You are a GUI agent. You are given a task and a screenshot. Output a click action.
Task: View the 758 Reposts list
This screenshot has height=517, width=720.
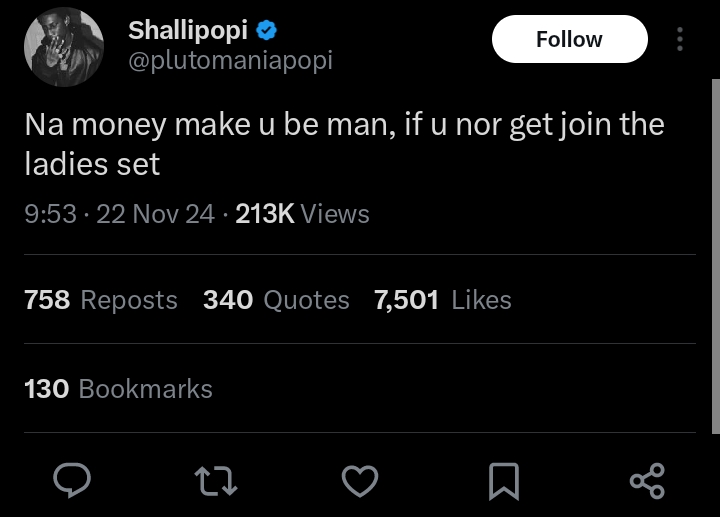coord(100,300)
